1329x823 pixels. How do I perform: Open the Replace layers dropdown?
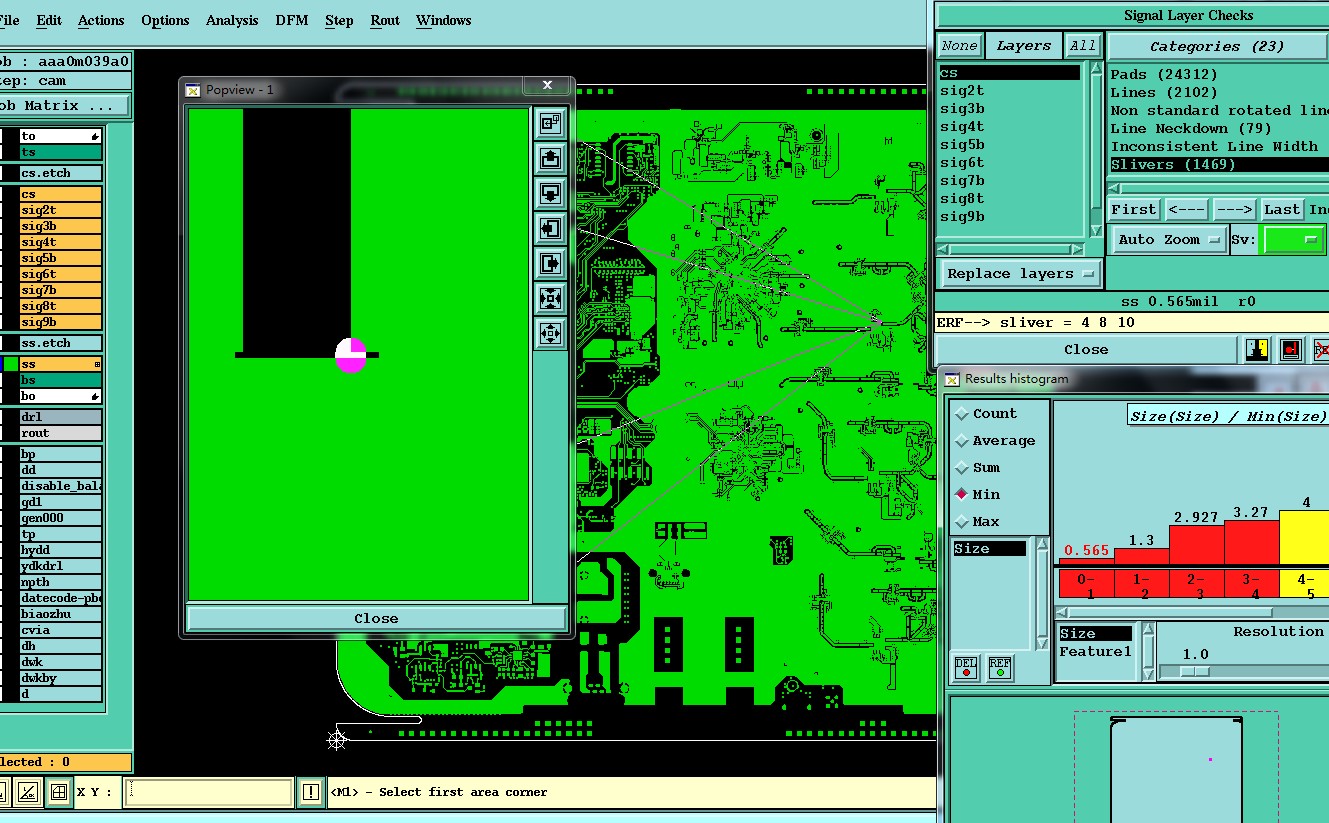tap(1019, 274)
